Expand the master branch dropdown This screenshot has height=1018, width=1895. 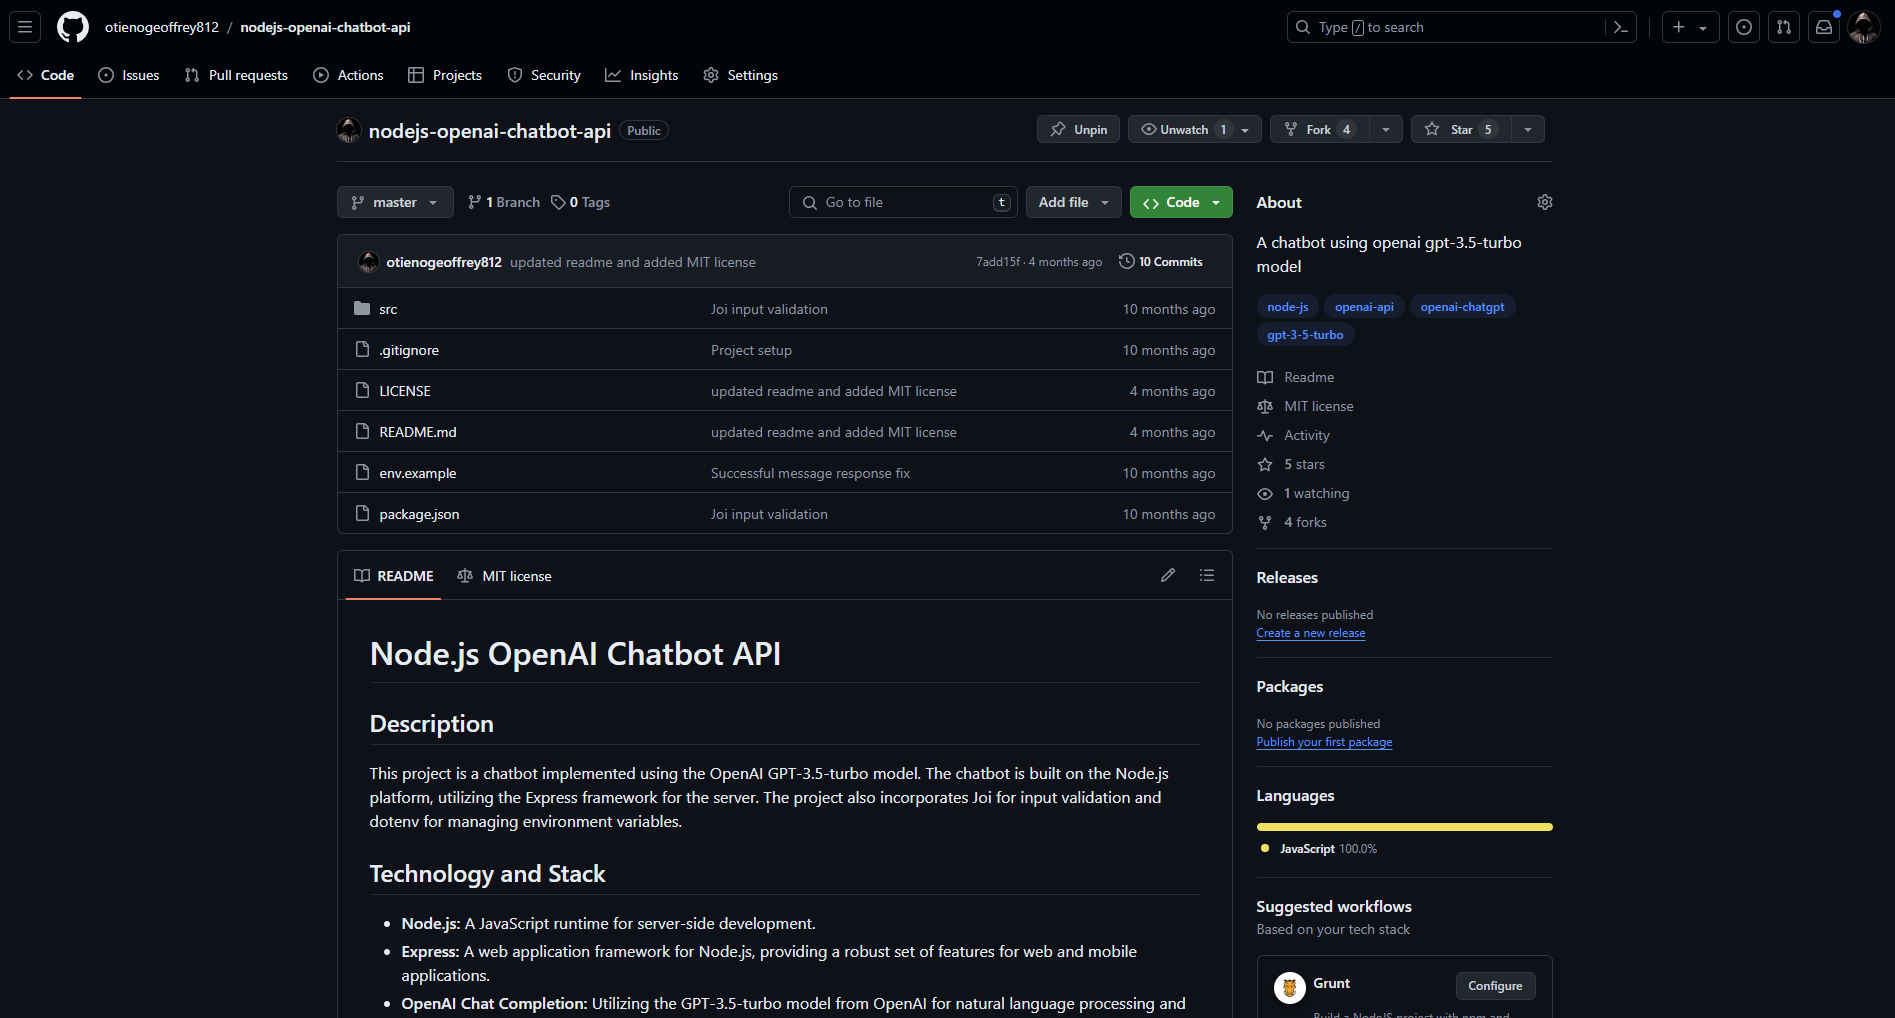pyautogui.click(x=395, y=202)
